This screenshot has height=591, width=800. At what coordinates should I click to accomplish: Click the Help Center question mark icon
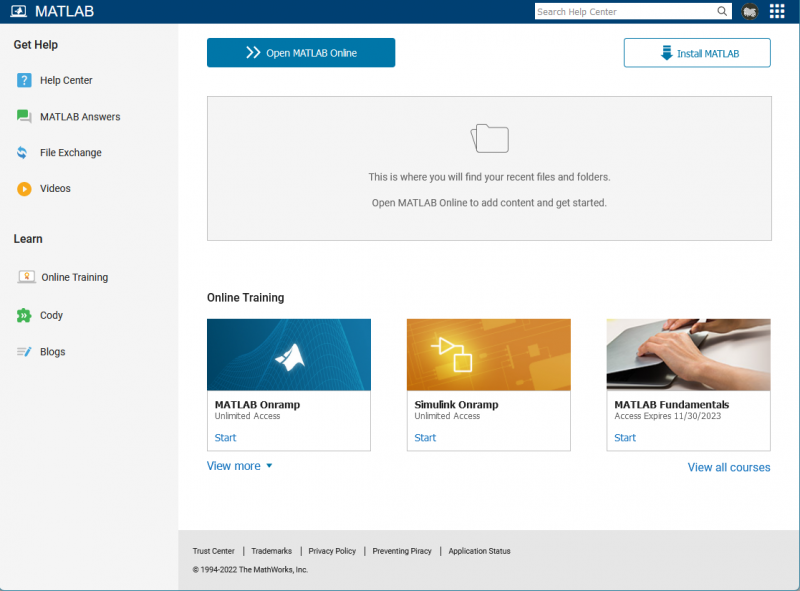pyautogui.click(x=24, y=80)
